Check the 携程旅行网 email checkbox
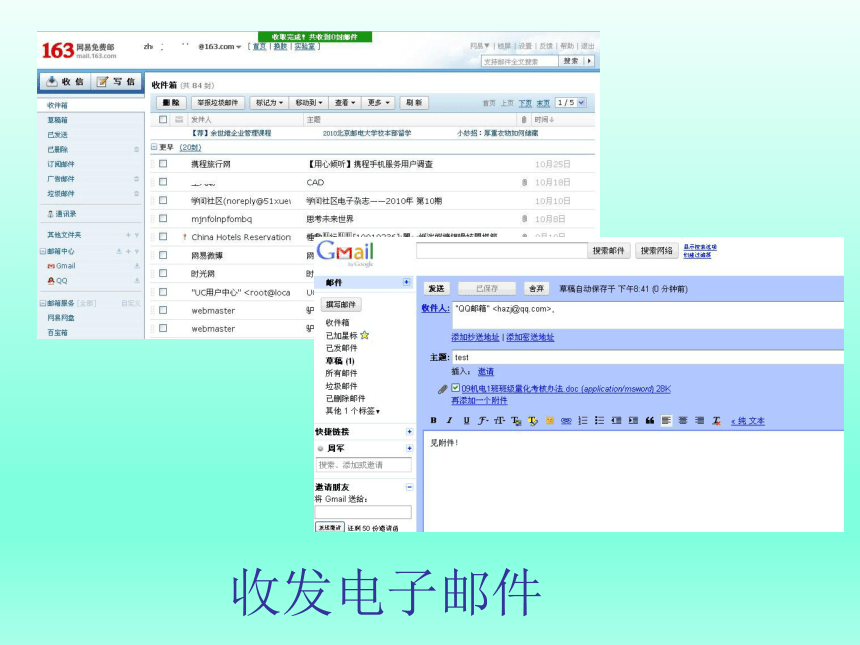860x645 pixels. coord(163,163)
